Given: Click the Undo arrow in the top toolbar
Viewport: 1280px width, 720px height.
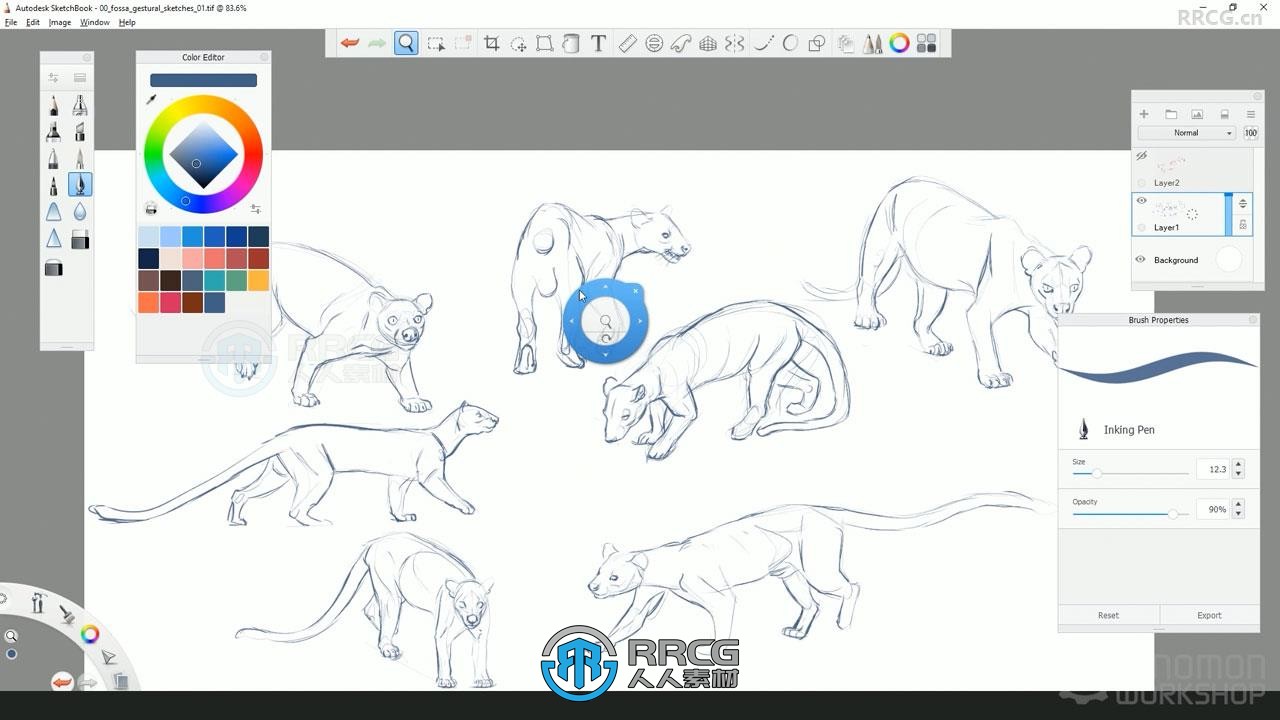Looking at the screenshot, I should (x=350, y=43).
